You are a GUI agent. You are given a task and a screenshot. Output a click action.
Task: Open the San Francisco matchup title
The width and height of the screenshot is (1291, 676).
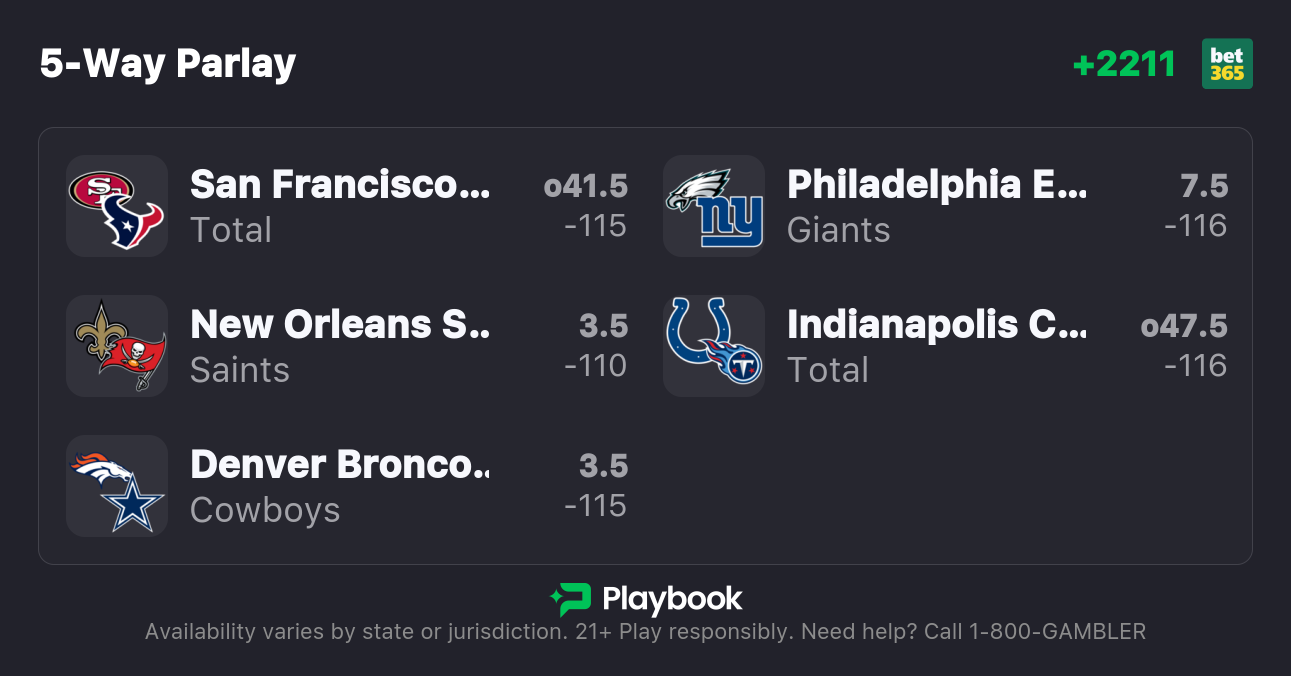(x=340, y=185)
